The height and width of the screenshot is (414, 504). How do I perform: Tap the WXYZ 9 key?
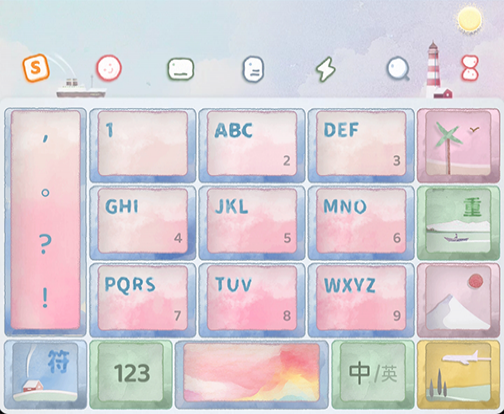tap(361, 300)
